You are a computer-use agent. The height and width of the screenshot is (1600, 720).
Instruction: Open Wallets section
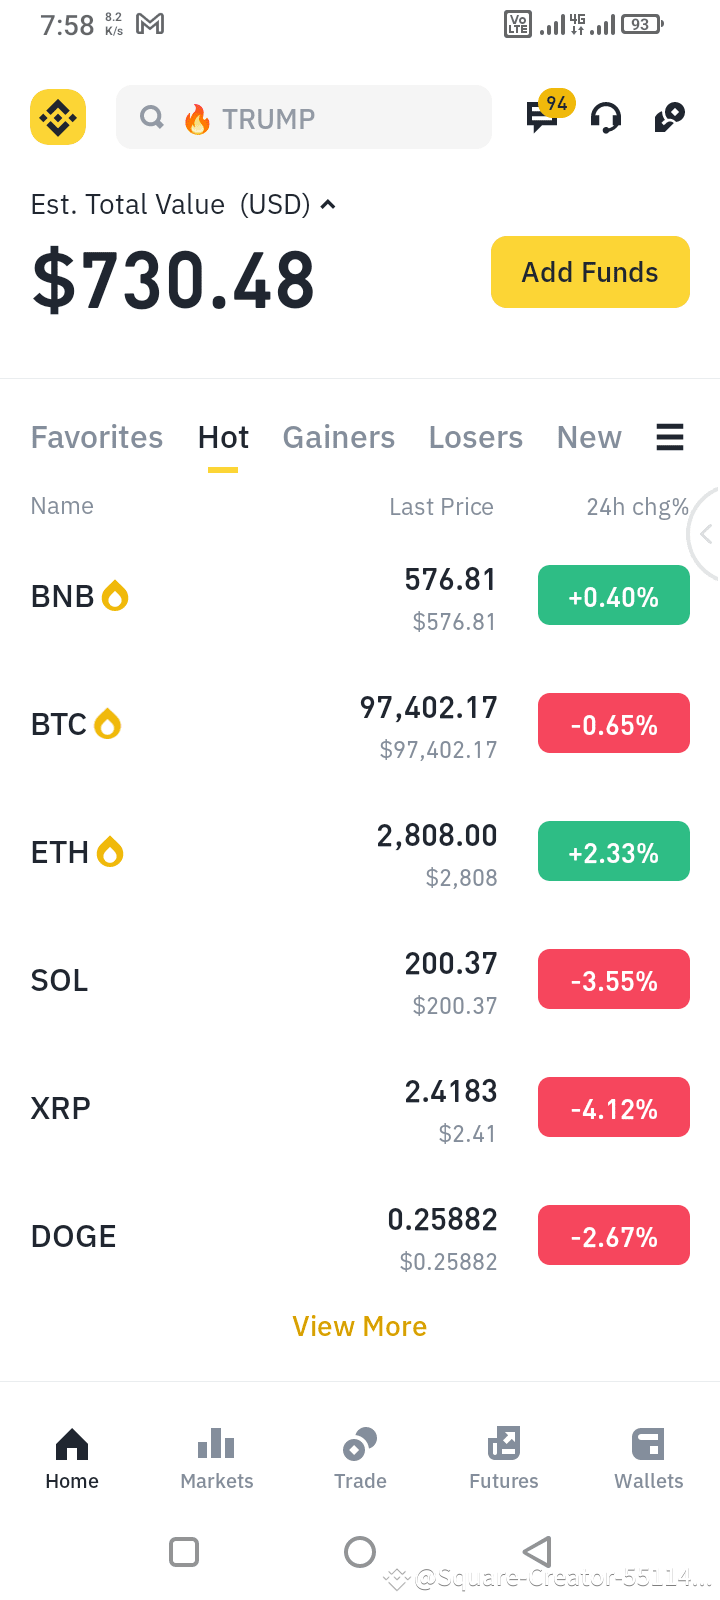pos(648,1458)
